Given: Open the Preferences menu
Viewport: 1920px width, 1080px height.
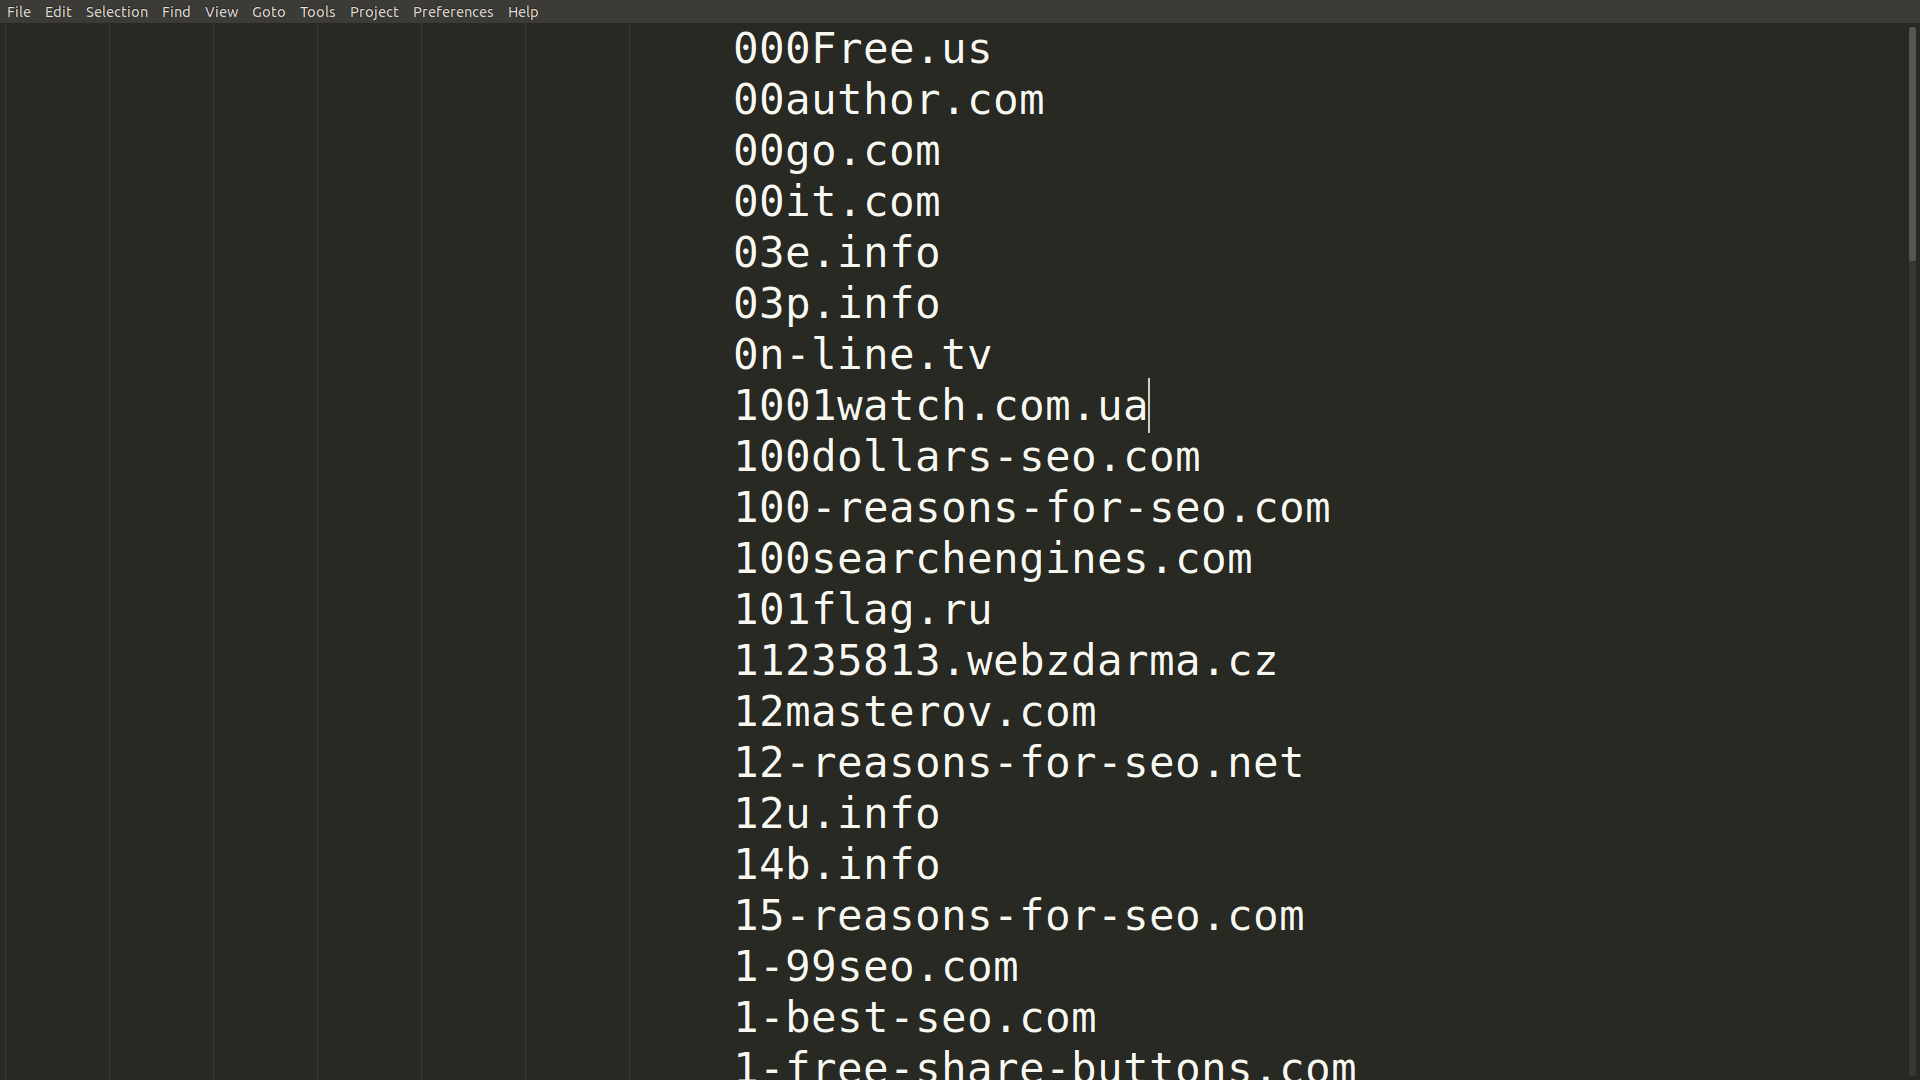Looking at the screenshot, I should [453, 11].
